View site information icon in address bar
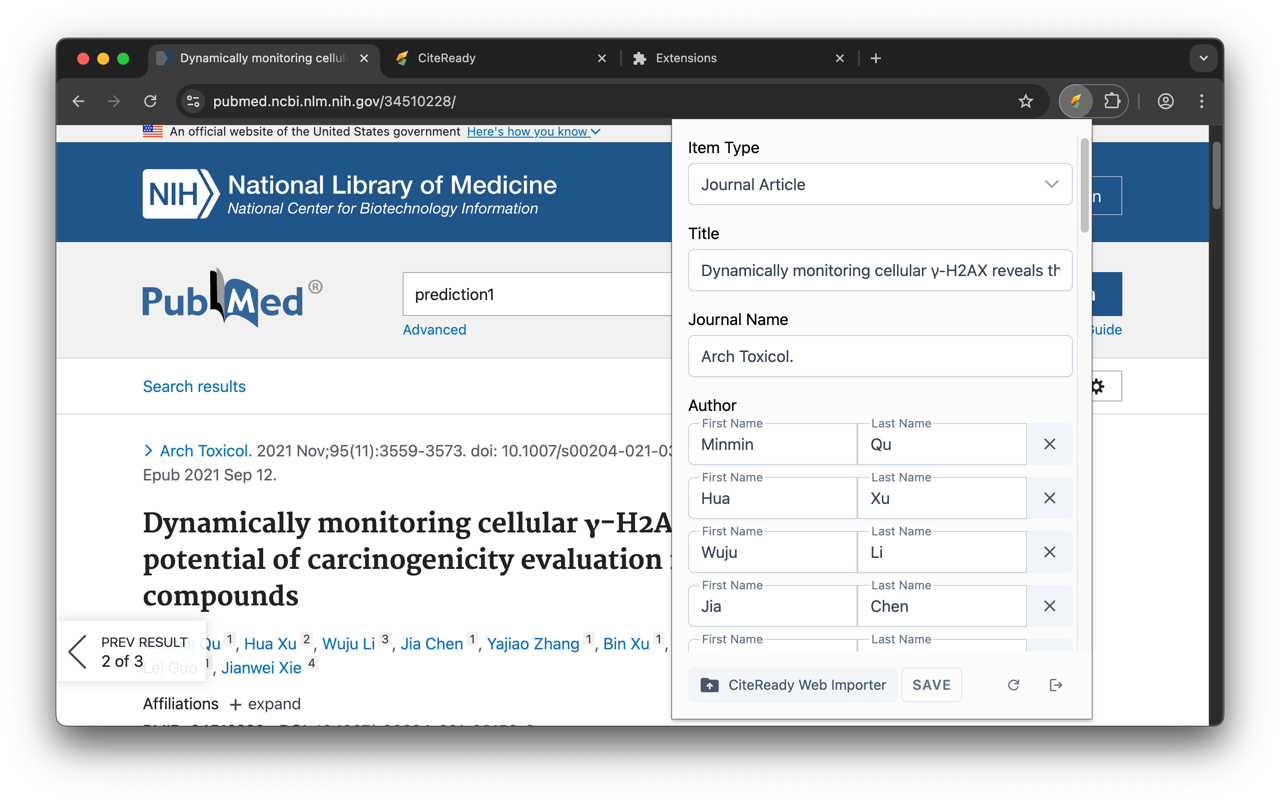1280x800 pixels. 193,101
